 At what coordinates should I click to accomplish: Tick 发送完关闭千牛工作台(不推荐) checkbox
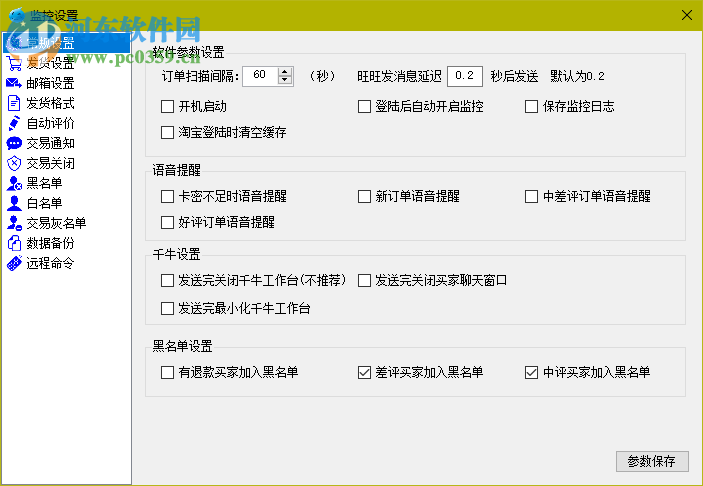click(167, 281)
